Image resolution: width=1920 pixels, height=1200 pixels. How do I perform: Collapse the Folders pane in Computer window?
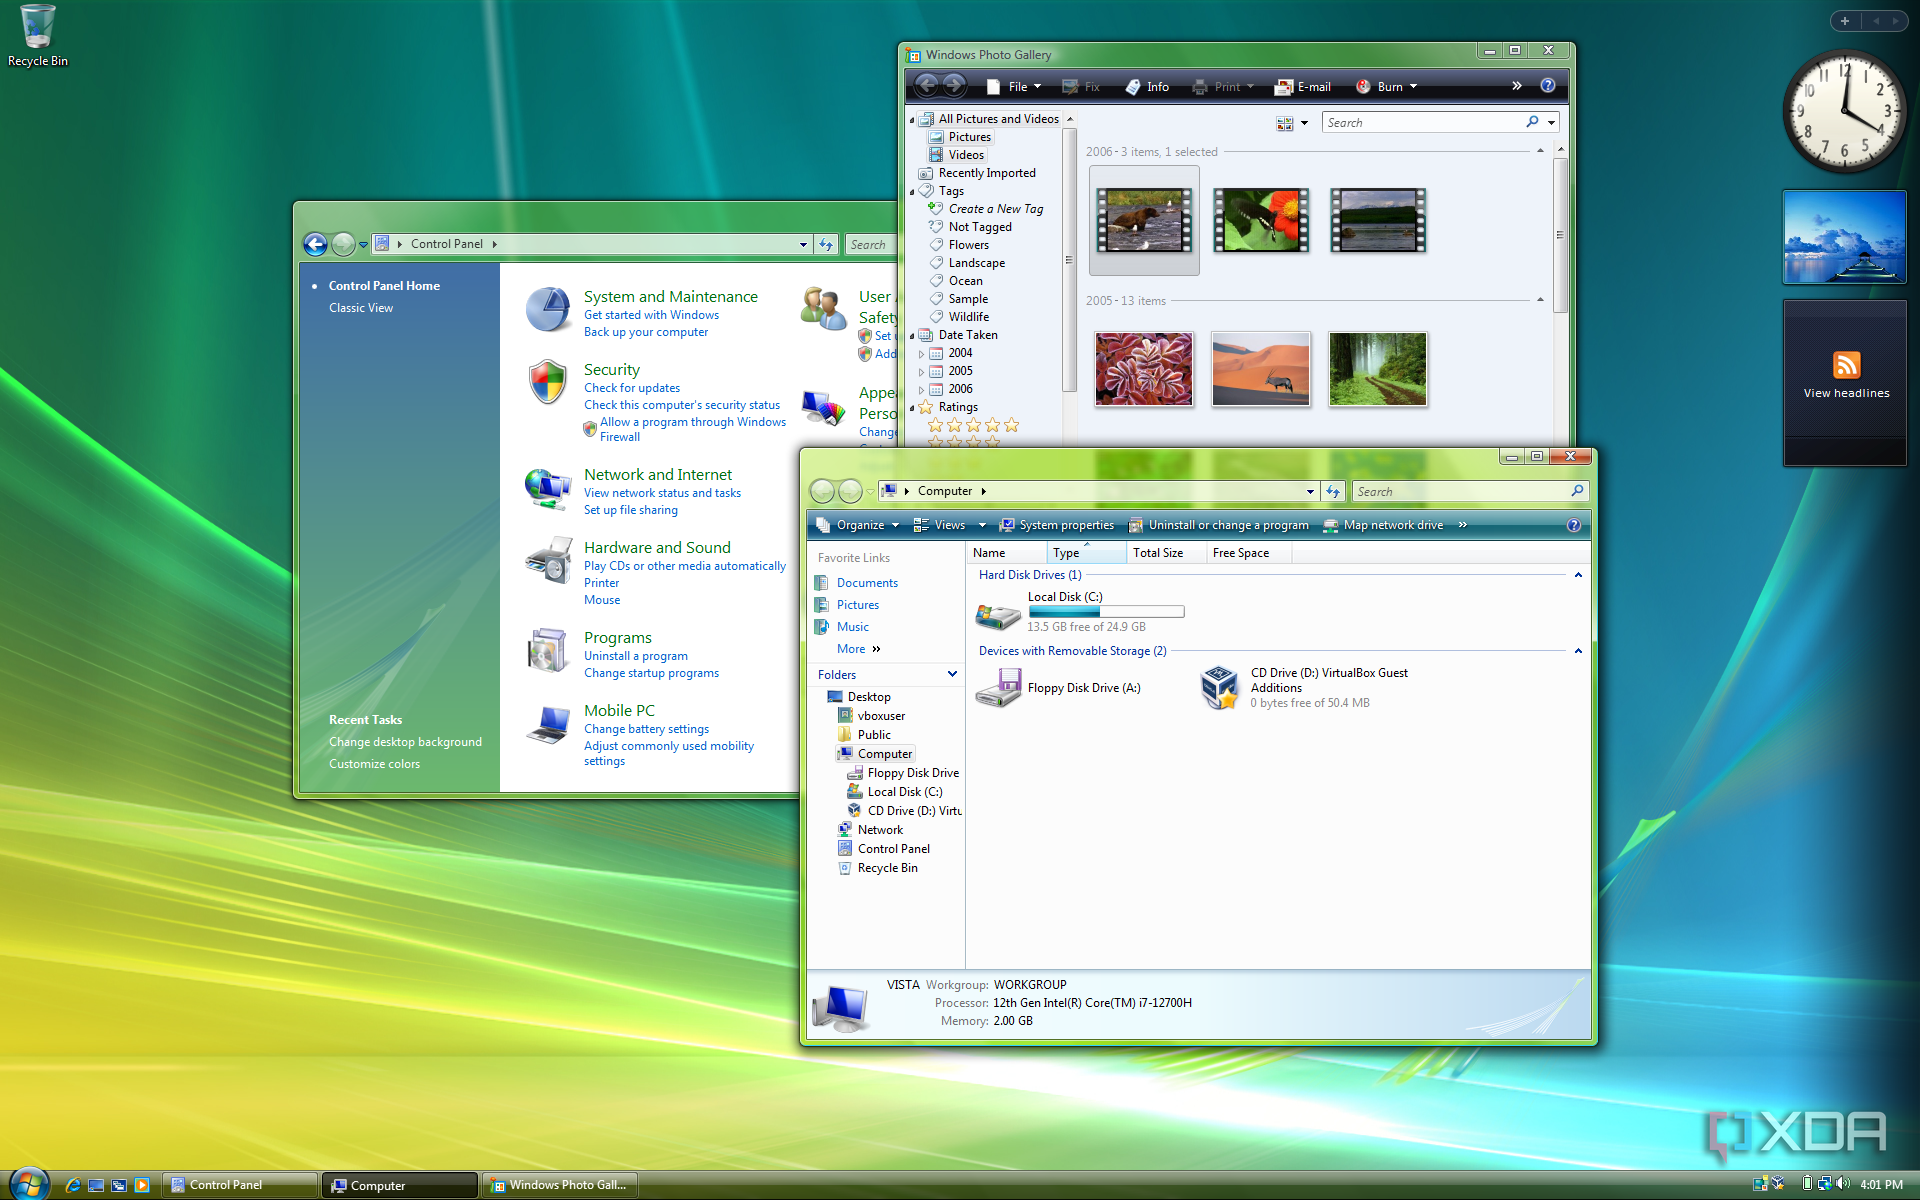(952, 674)
